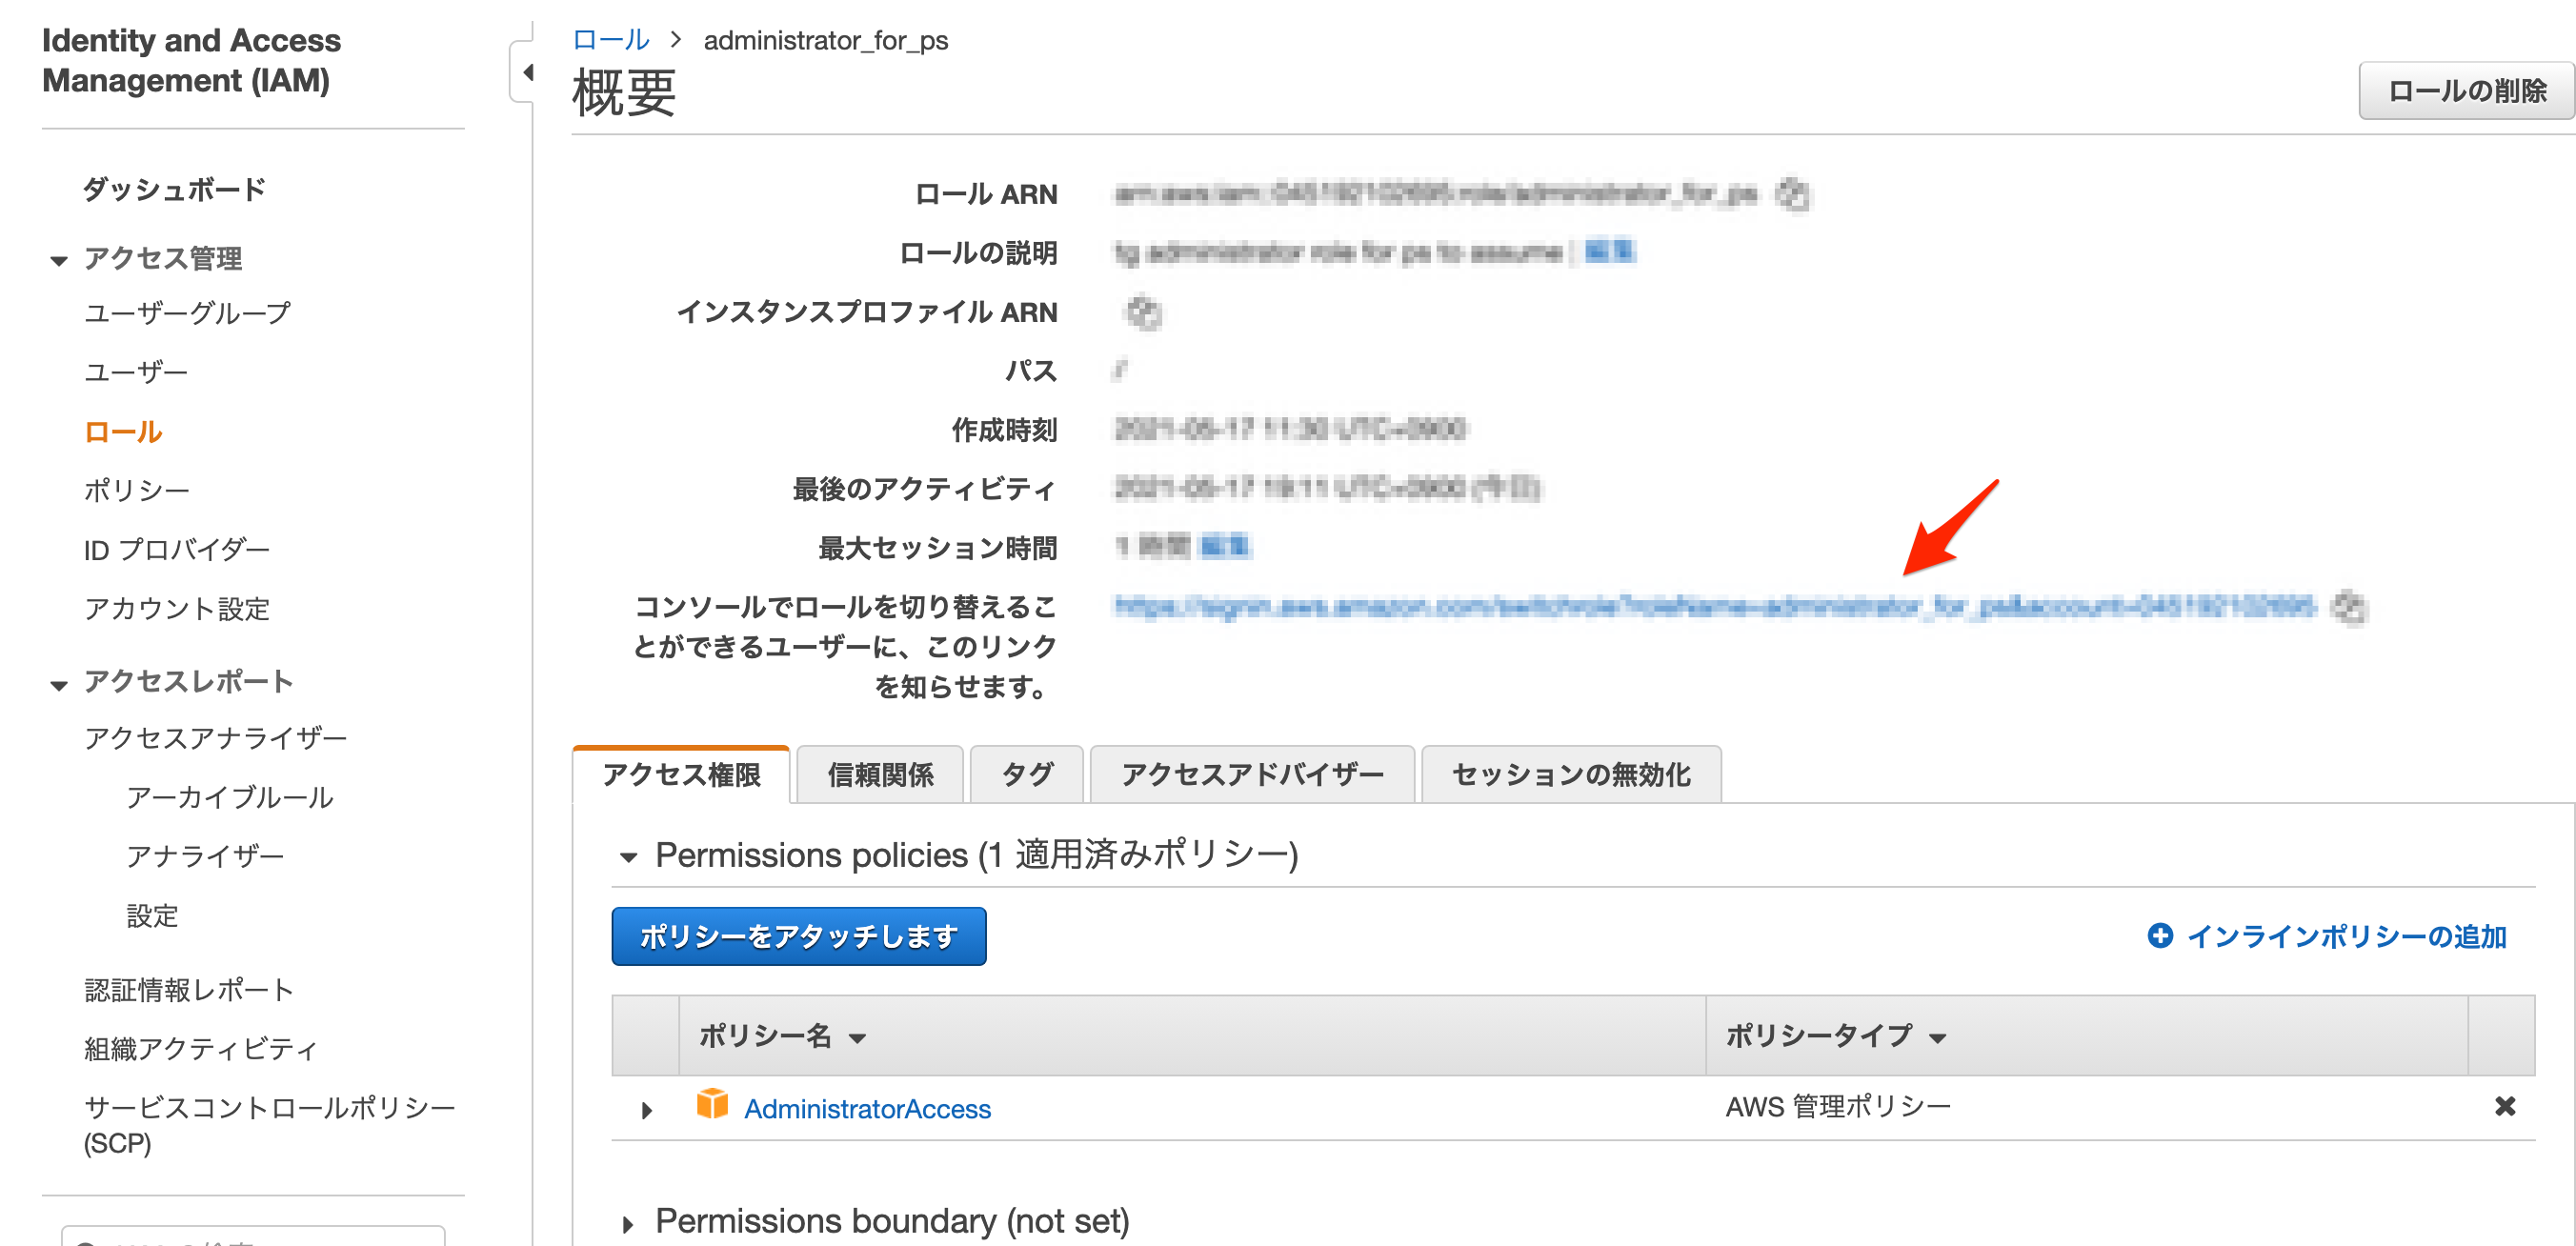Image resolution: width=2576 pixels, height=1246 pixels.
Task: Switch to the 信頼関係 tab
Action: (879, 774)
